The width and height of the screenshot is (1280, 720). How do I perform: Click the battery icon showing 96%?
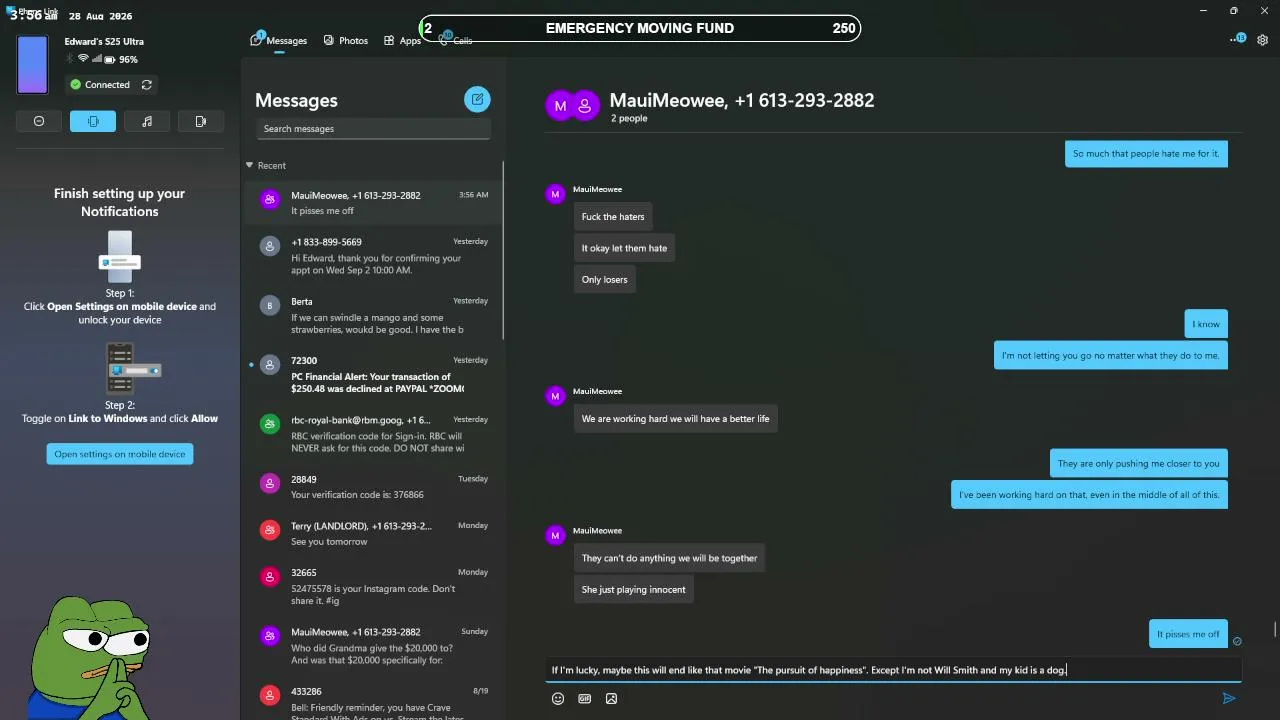110,60
